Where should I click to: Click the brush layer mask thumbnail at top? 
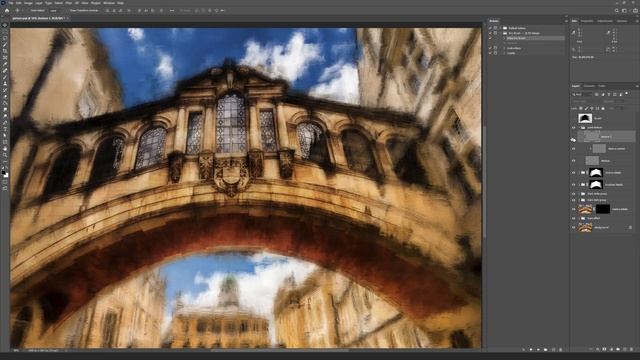pyautogui.click(x=585, y=118)
